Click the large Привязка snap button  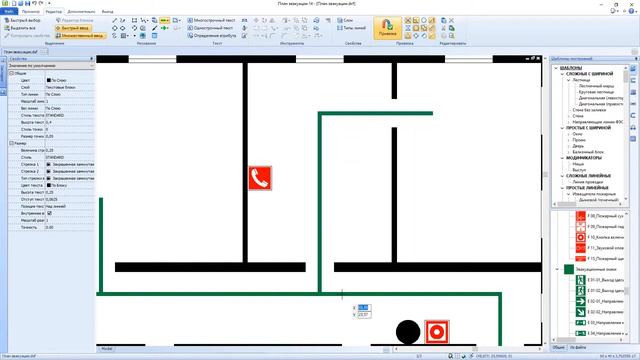point(387,28)
